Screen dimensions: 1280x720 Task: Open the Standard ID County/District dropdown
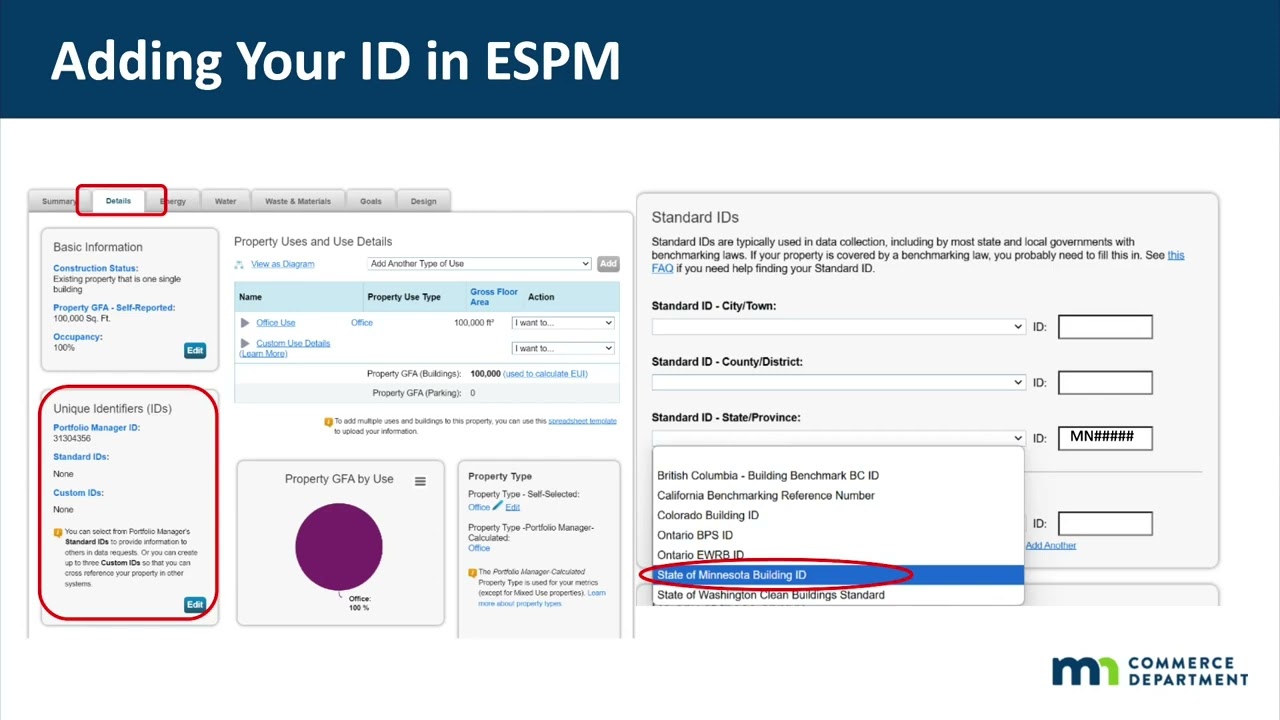tap(838, 382)
